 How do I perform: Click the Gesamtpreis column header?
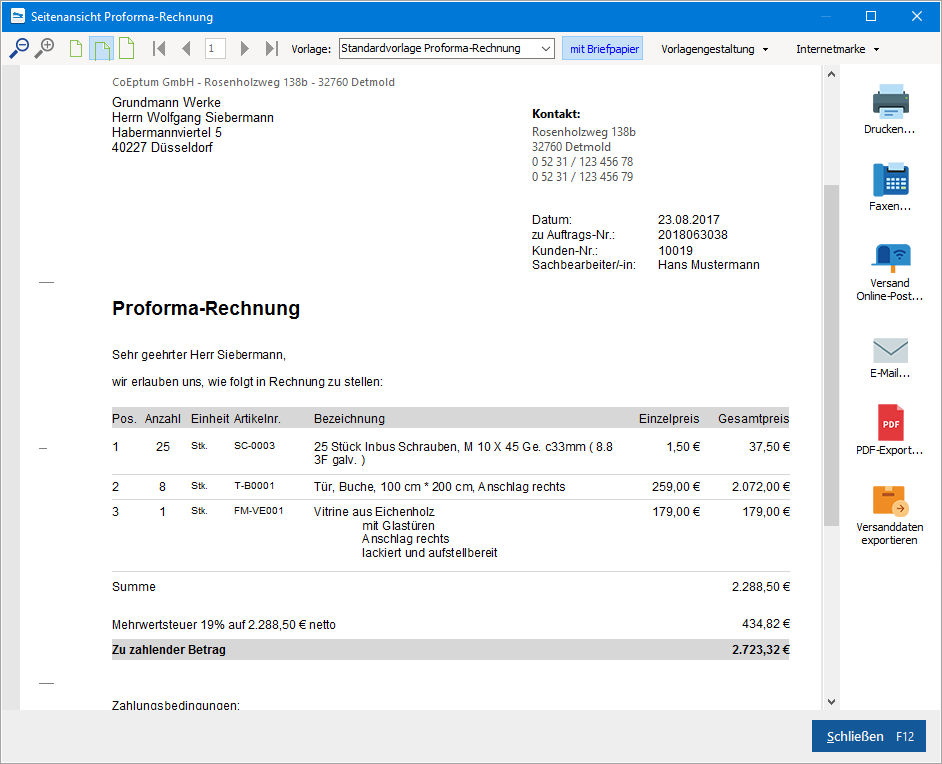coord(753,419)
